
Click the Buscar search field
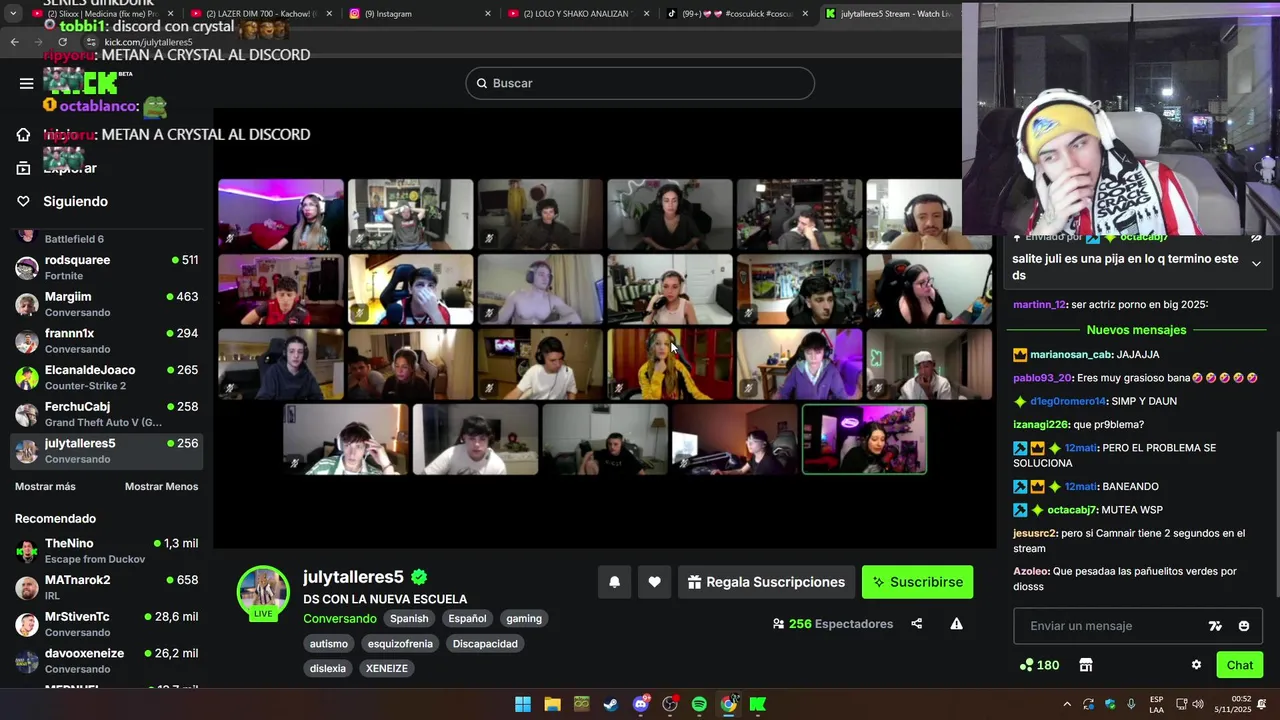pyautogui.click(x=640, y=83)
